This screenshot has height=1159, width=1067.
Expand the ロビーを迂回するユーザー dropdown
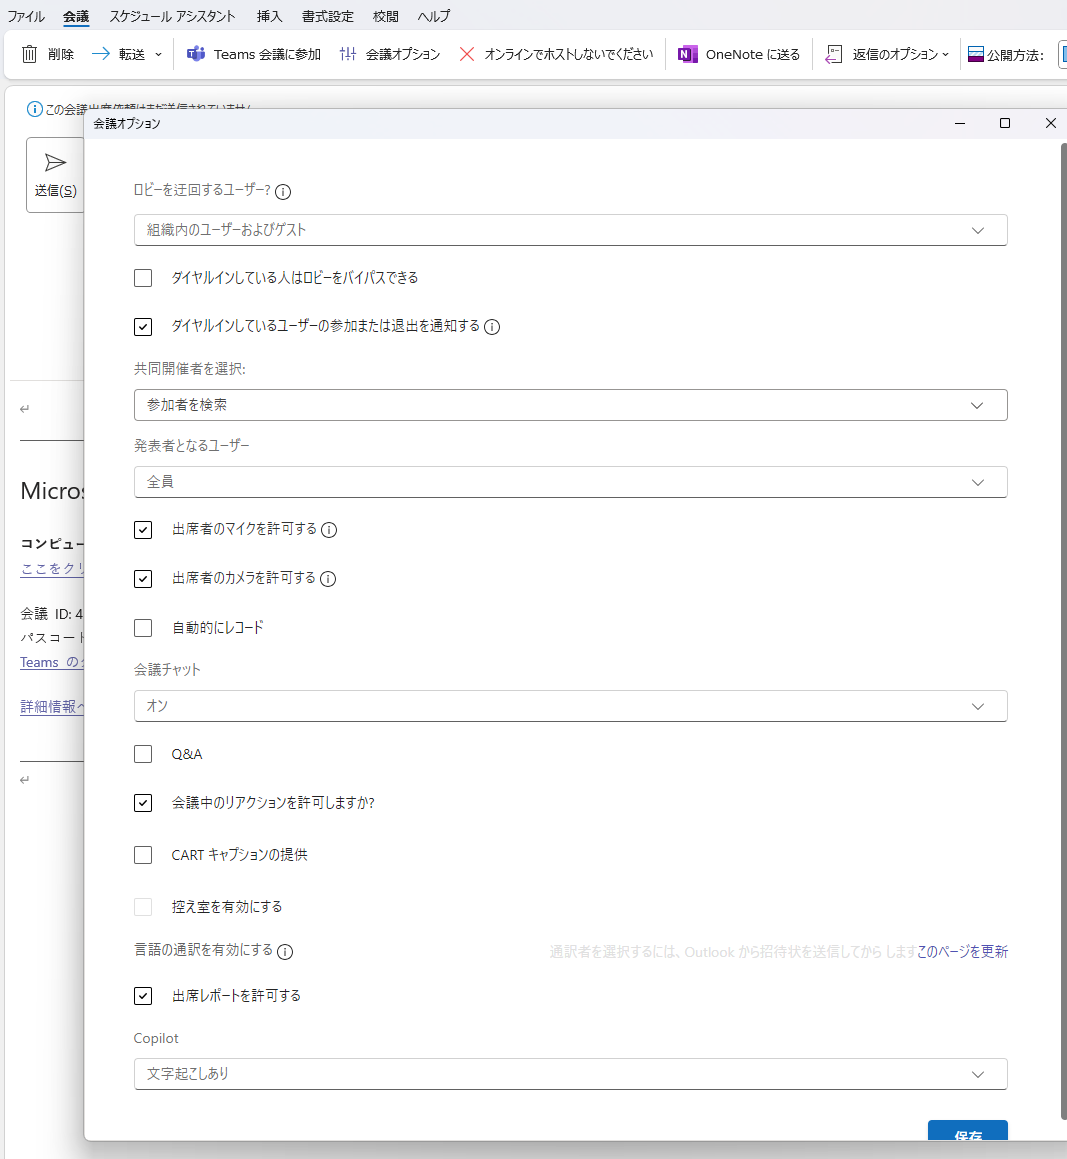tap(570, 230)
